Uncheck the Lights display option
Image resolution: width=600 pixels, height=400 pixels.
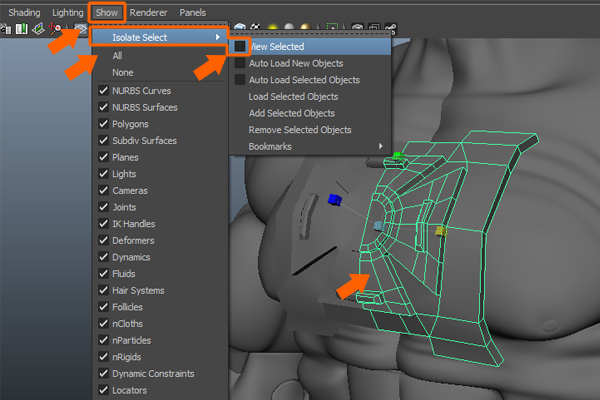point(104,173)
